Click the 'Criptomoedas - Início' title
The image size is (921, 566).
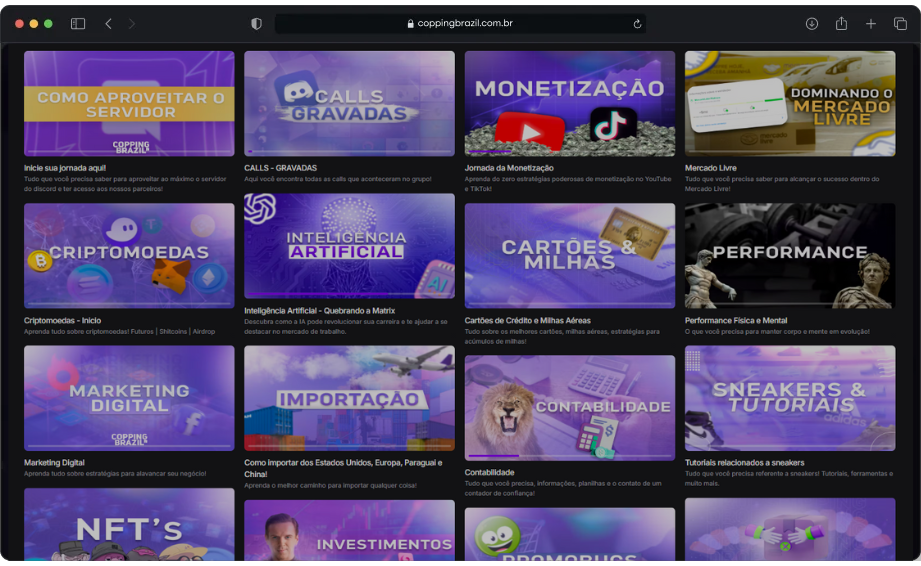point(62,321)
